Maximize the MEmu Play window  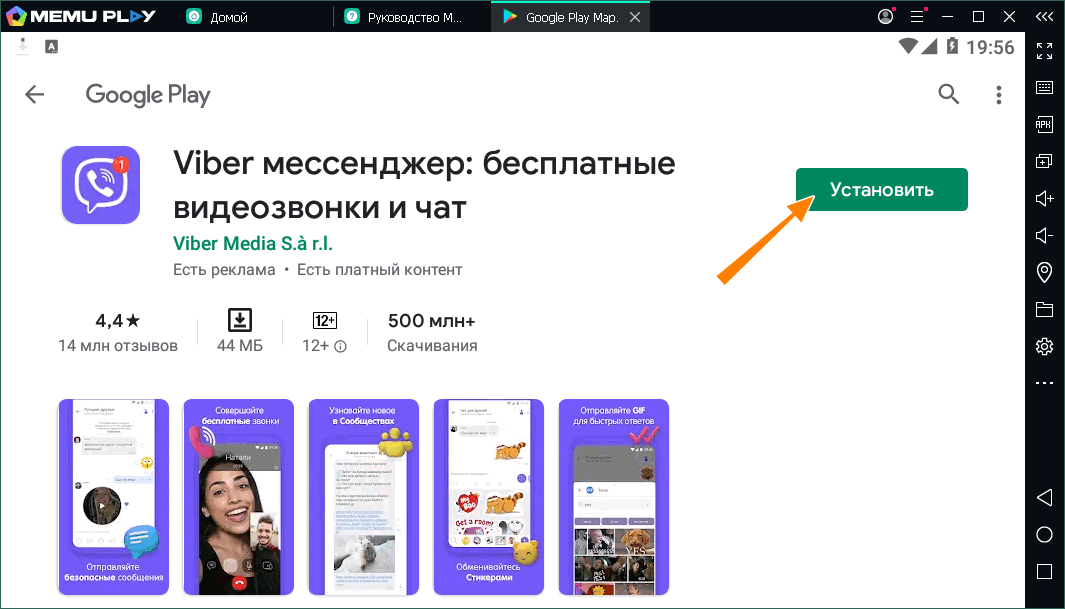[x=978, y=16]
